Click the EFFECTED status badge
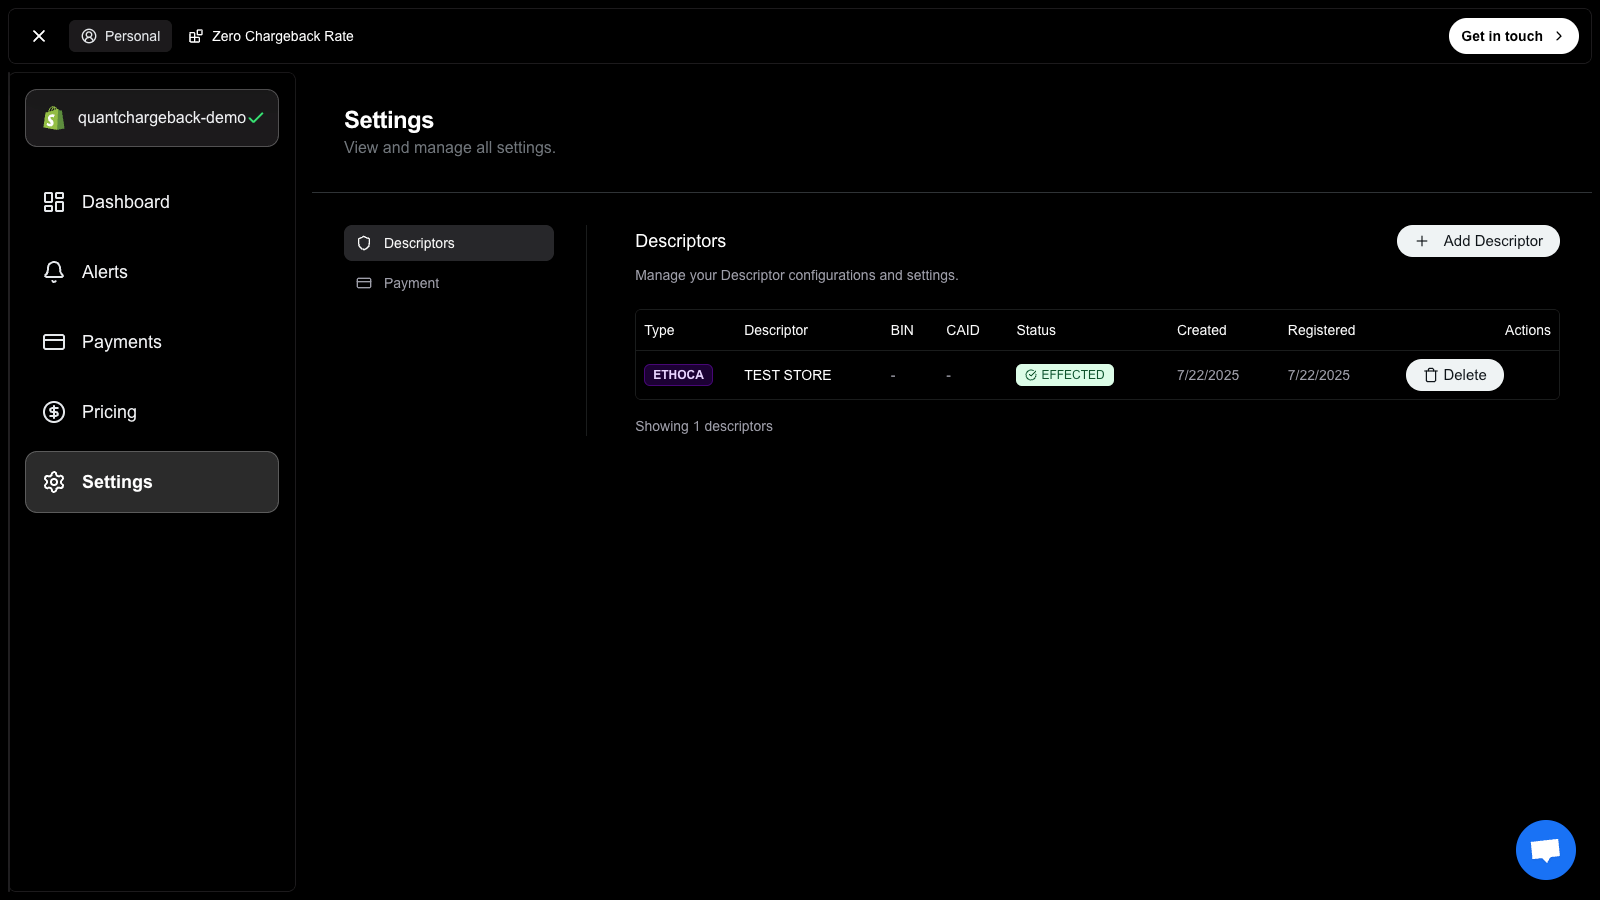The height and width of the screenshot is (900, 1600). (x=1065, y=375)
